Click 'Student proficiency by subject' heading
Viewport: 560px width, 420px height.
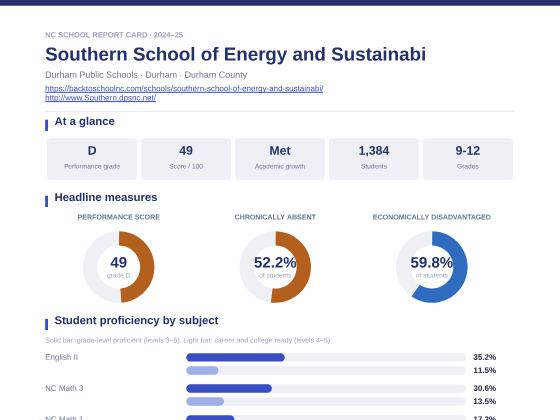[x=136, y=320]
